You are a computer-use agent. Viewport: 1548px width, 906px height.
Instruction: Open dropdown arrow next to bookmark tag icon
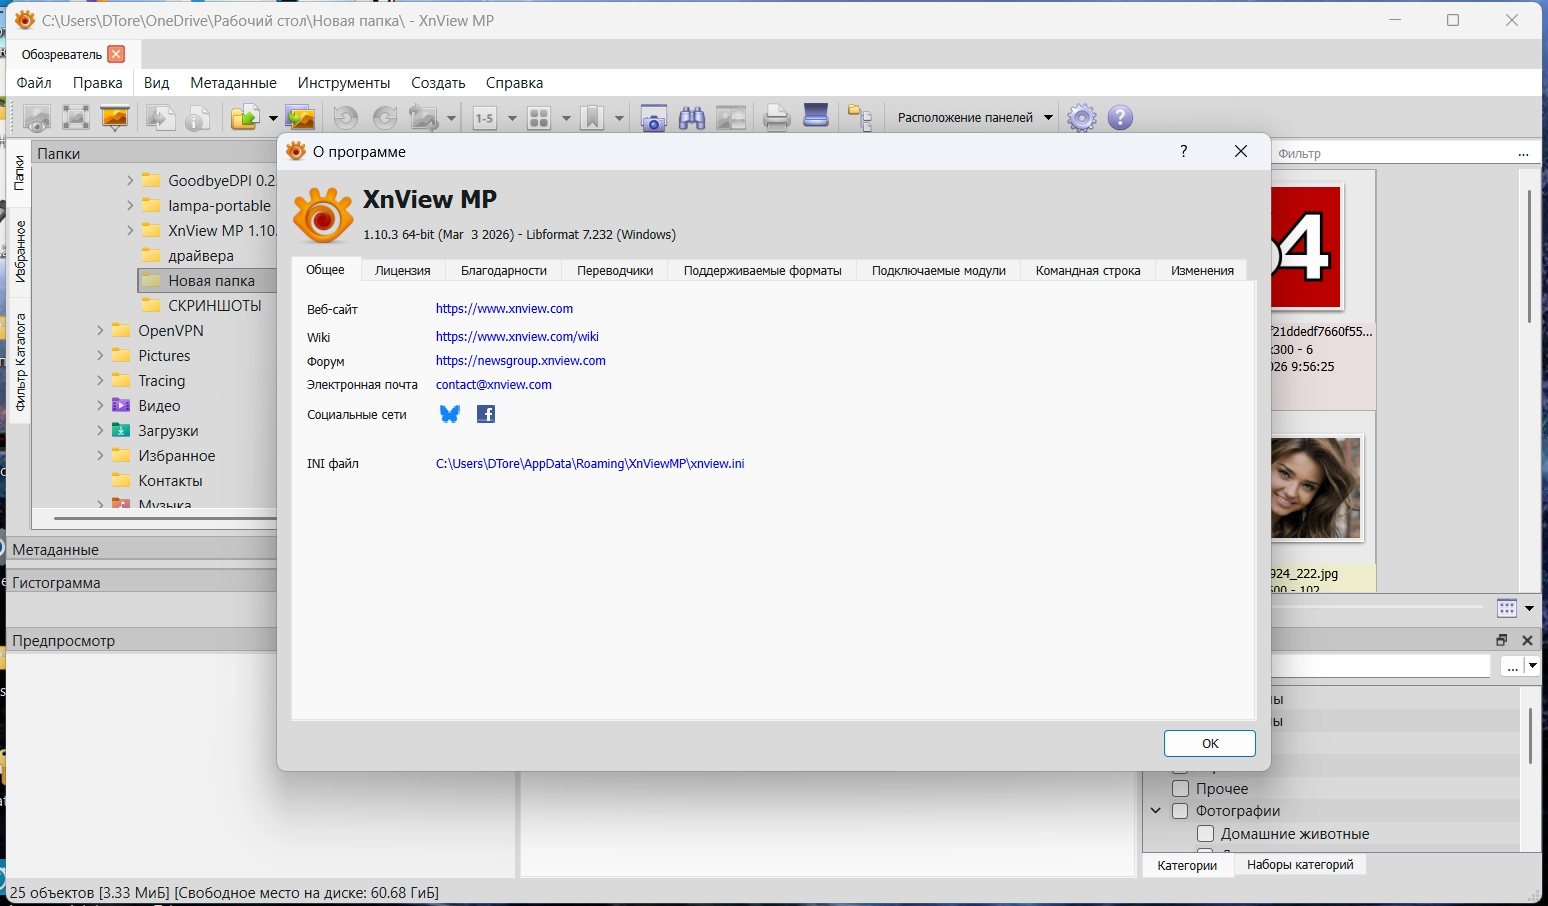[x=619, y=118]
